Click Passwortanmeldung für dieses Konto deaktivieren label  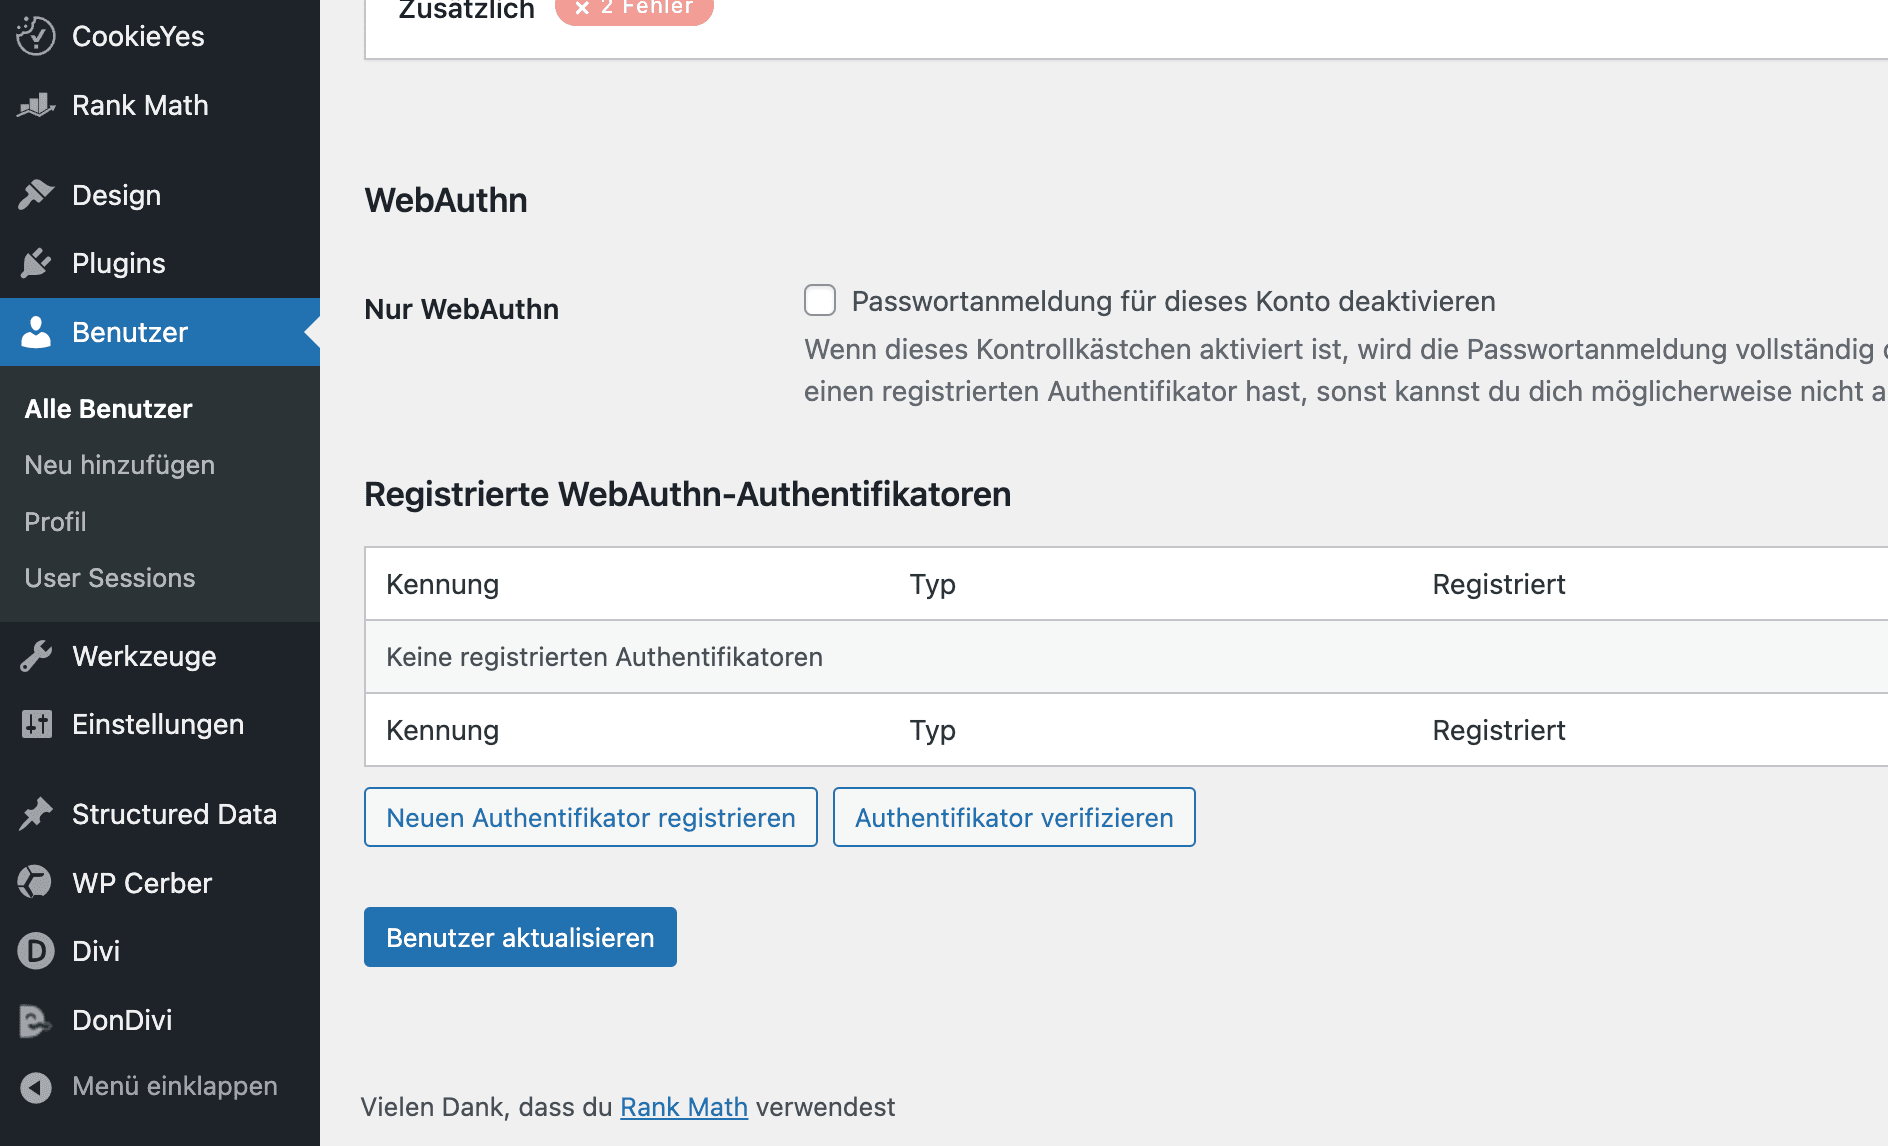tap(1173, 301)
